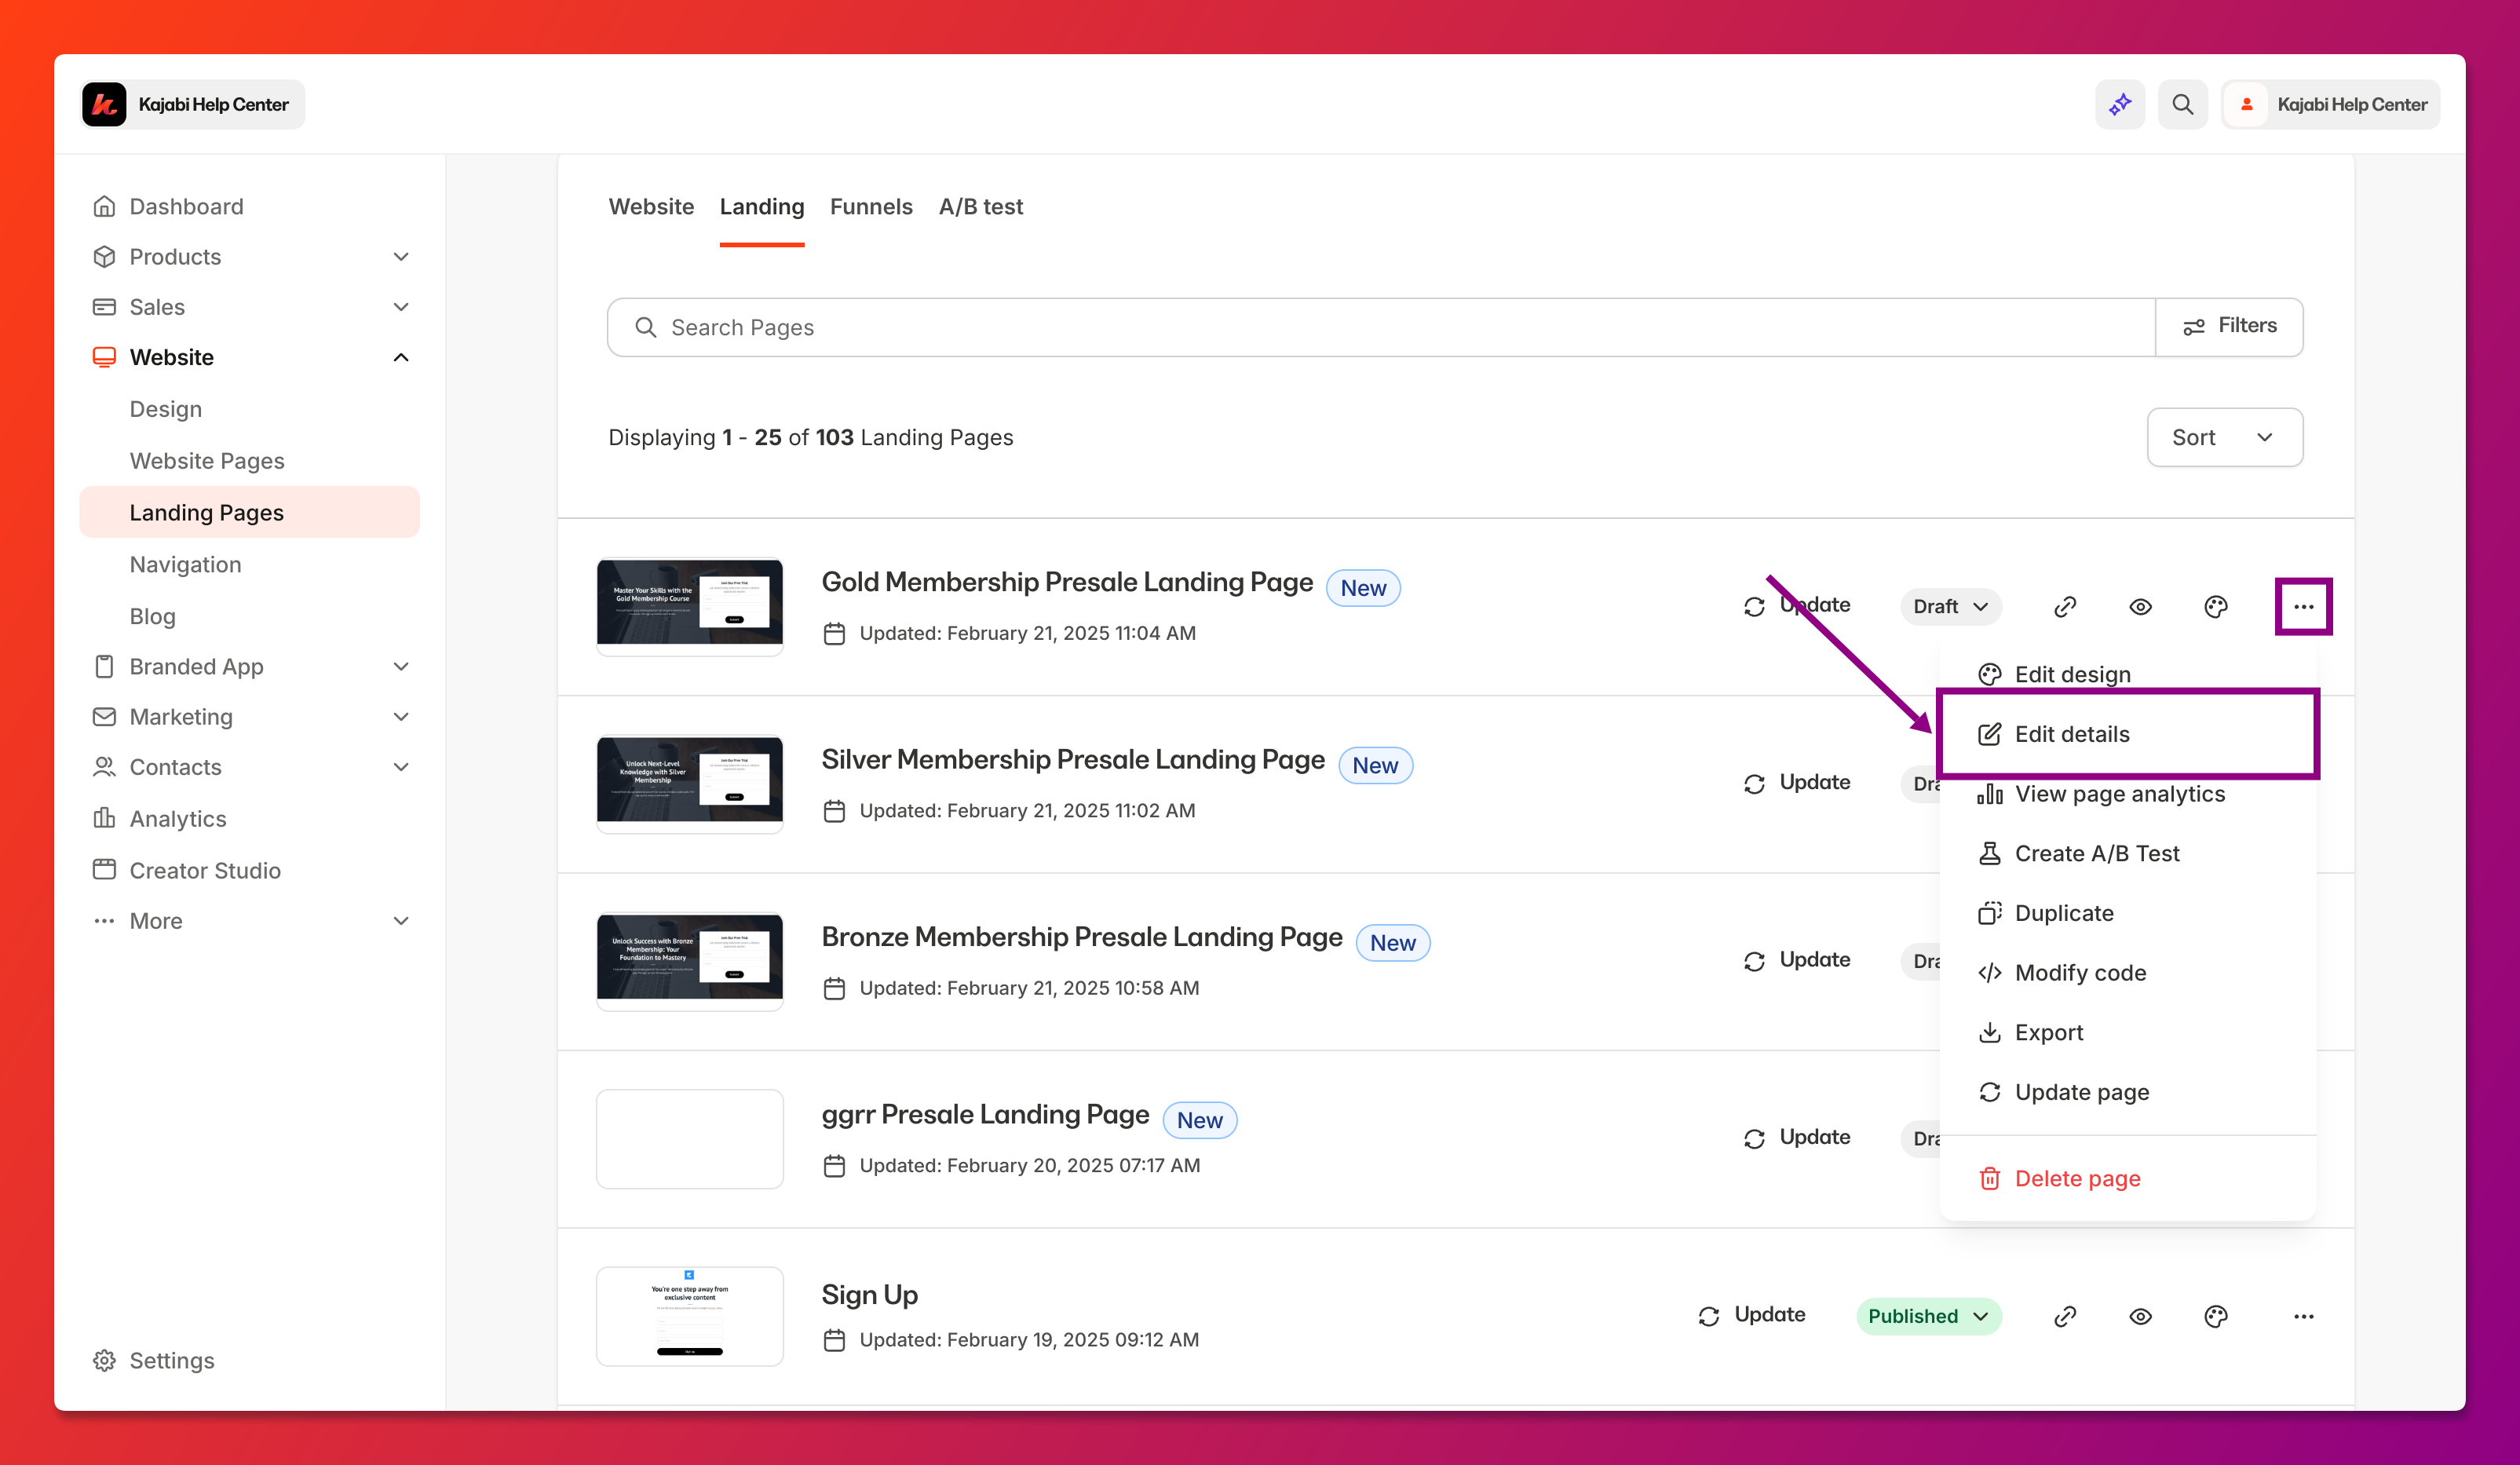Copy link icon for Gold Membership page
This screenshot has width=2520, height=1465.
(x=2065, y=606)
